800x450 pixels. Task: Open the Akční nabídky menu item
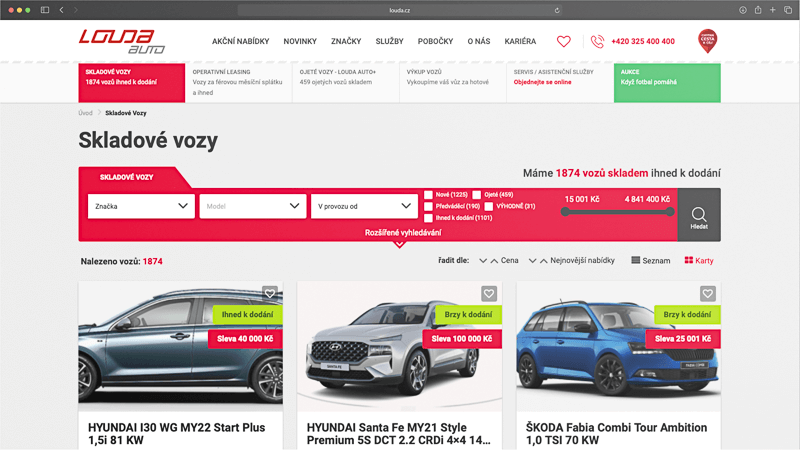pos(240,42)
